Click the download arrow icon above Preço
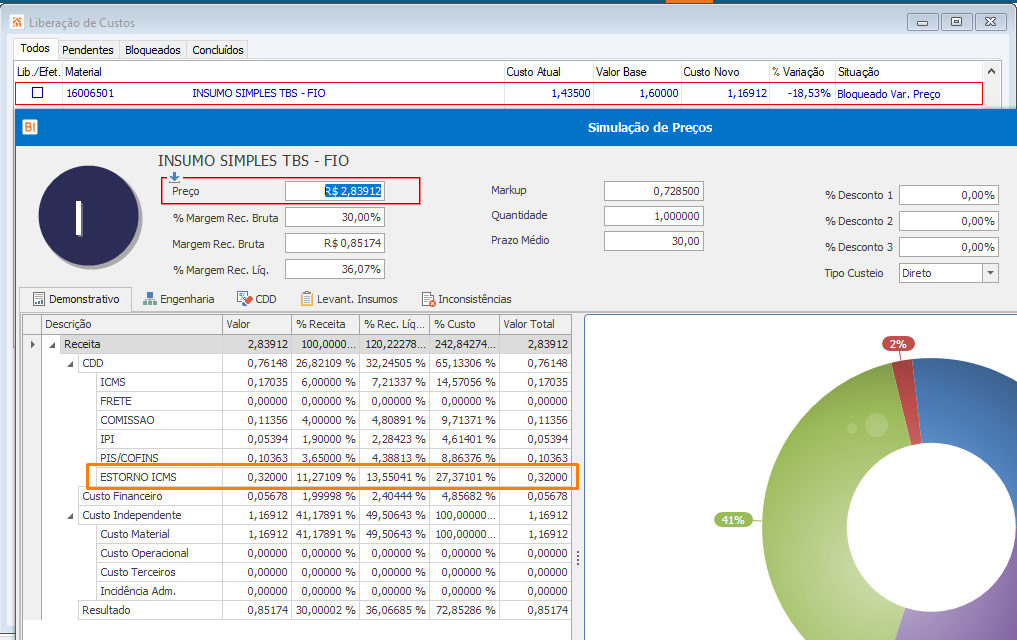 tap(174, 177)
